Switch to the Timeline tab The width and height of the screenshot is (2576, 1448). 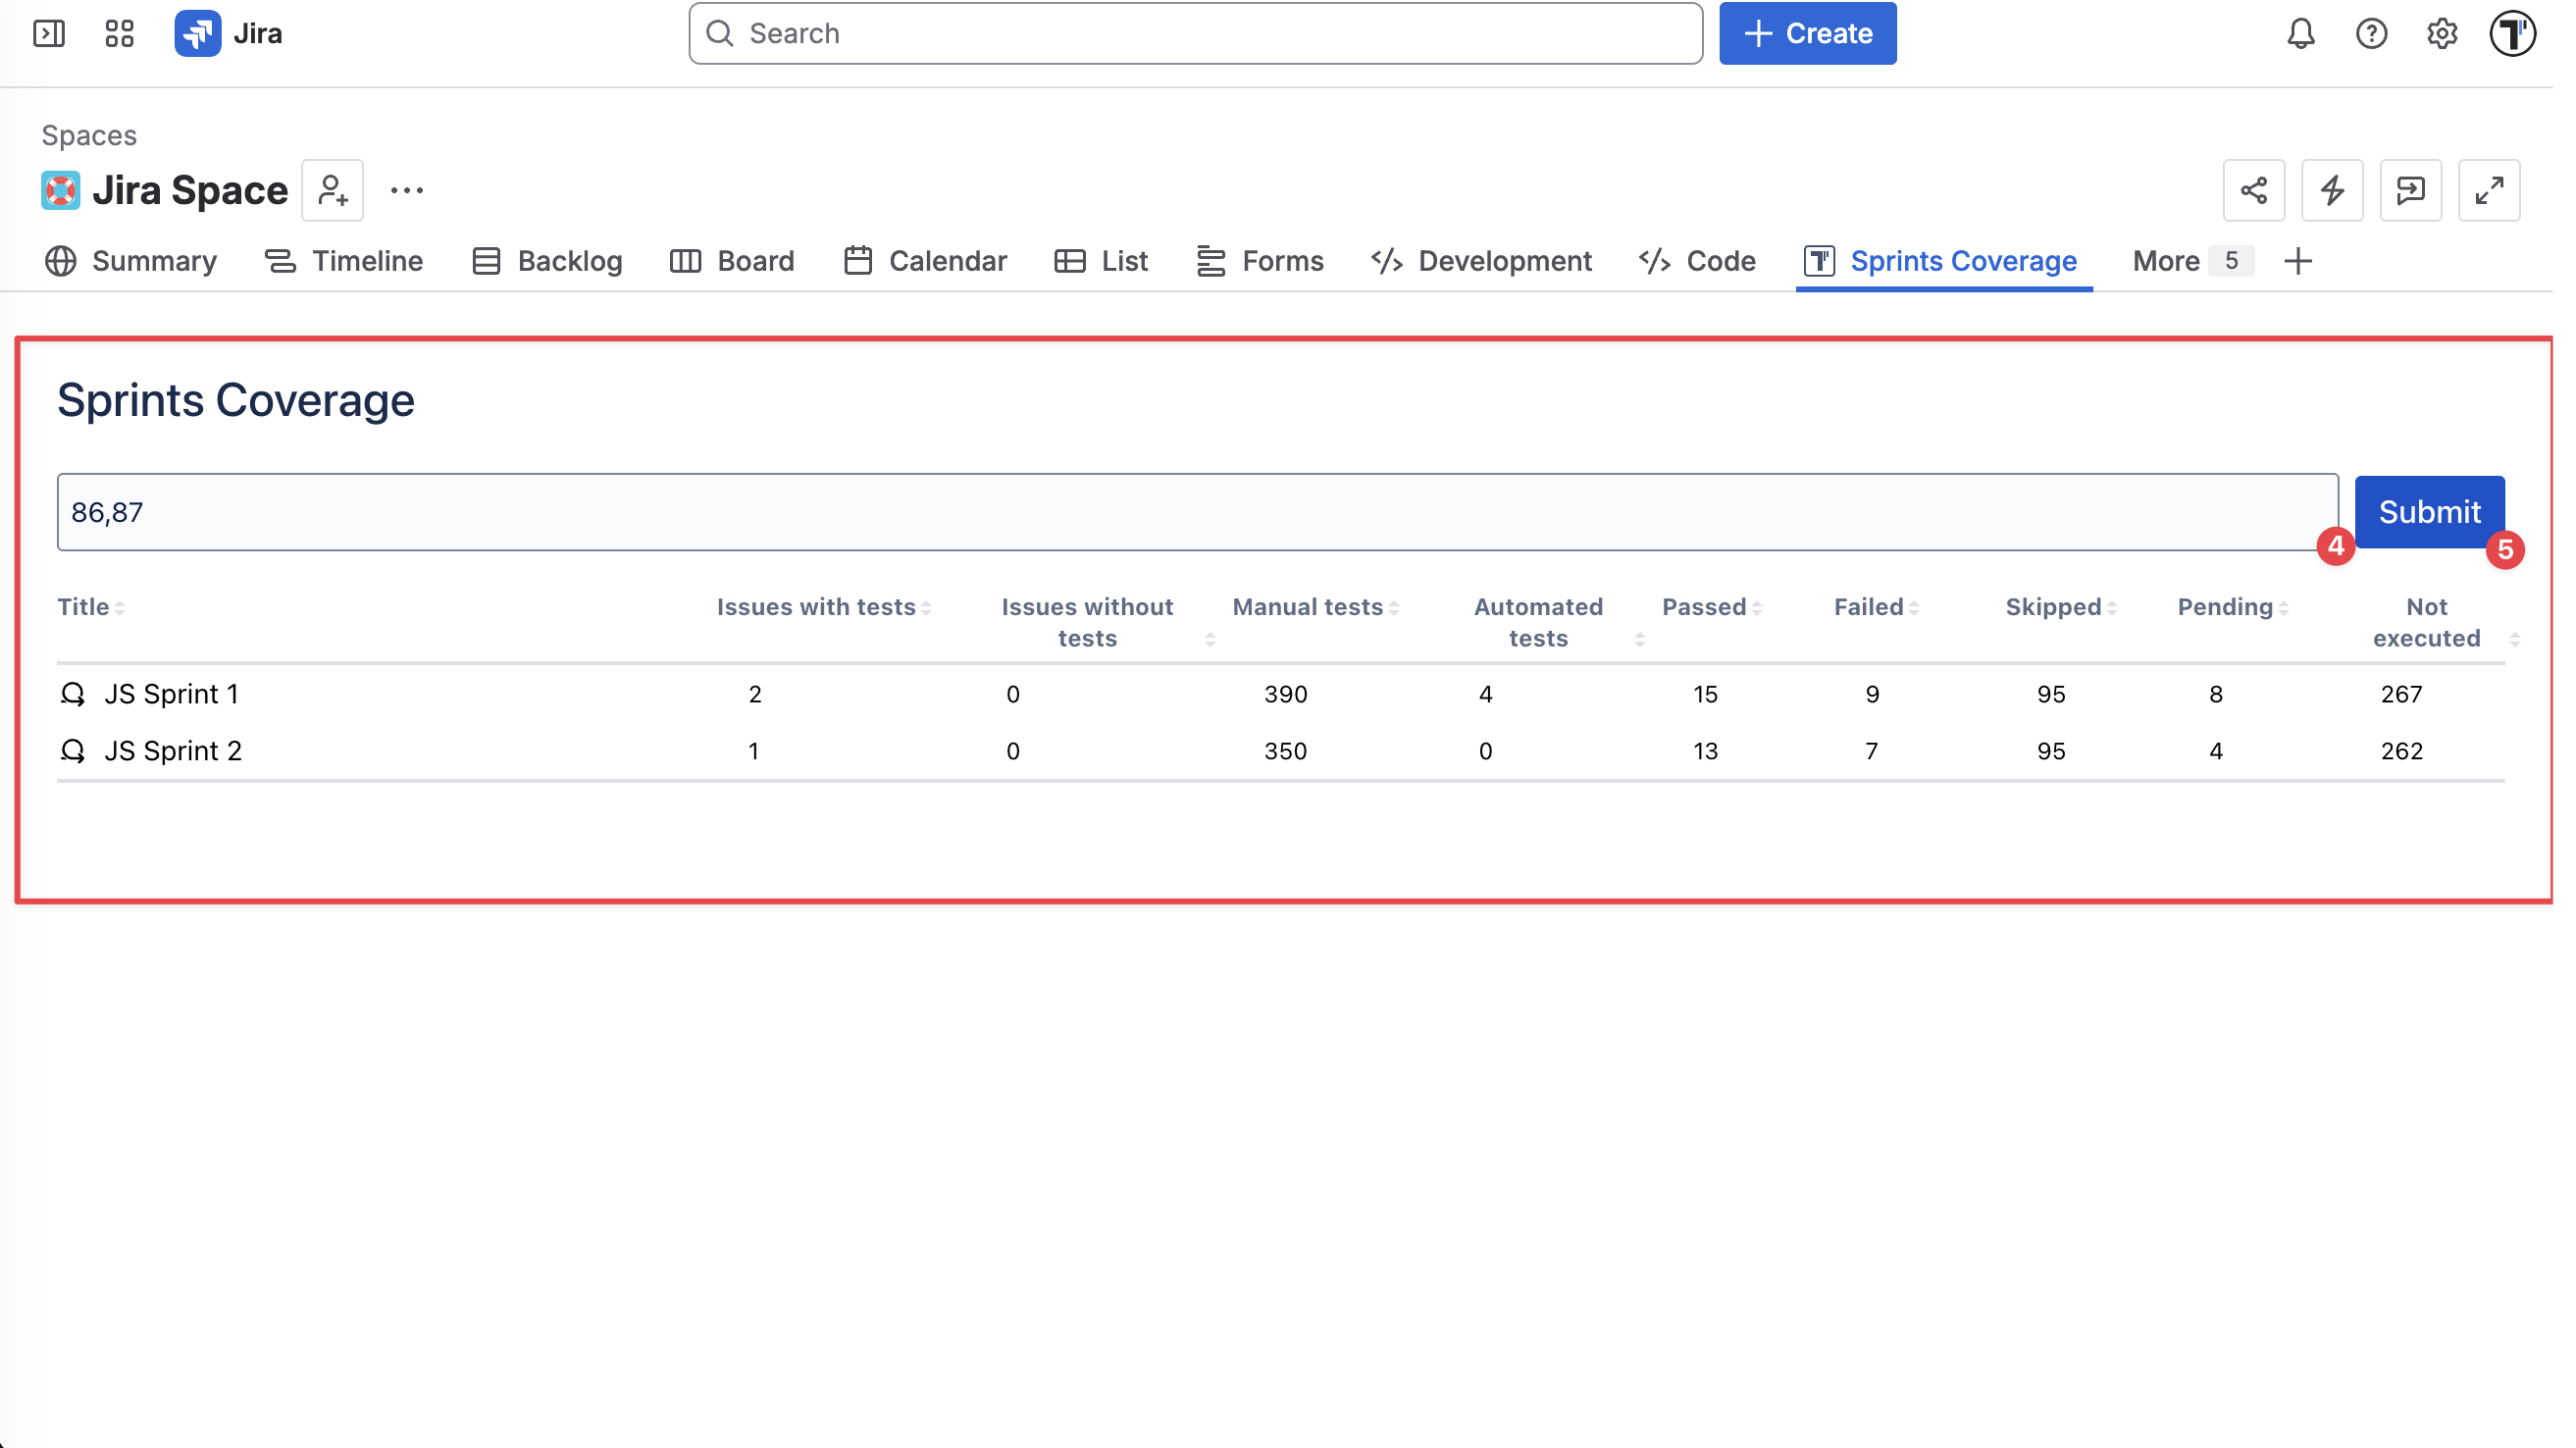click(x=344, y=261)
